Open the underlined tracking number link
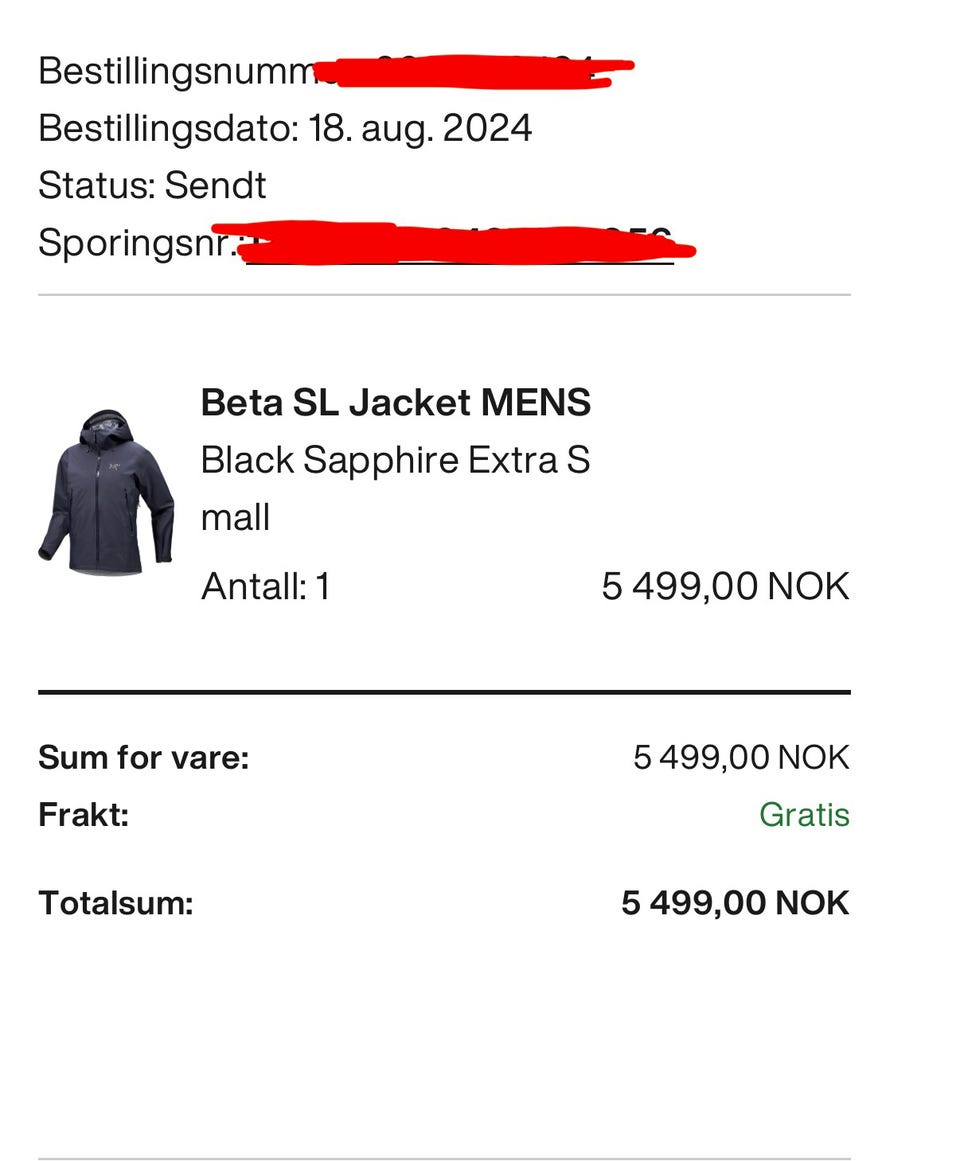Viewport: 960px width, 1161px height. click(x=460, y=244)
